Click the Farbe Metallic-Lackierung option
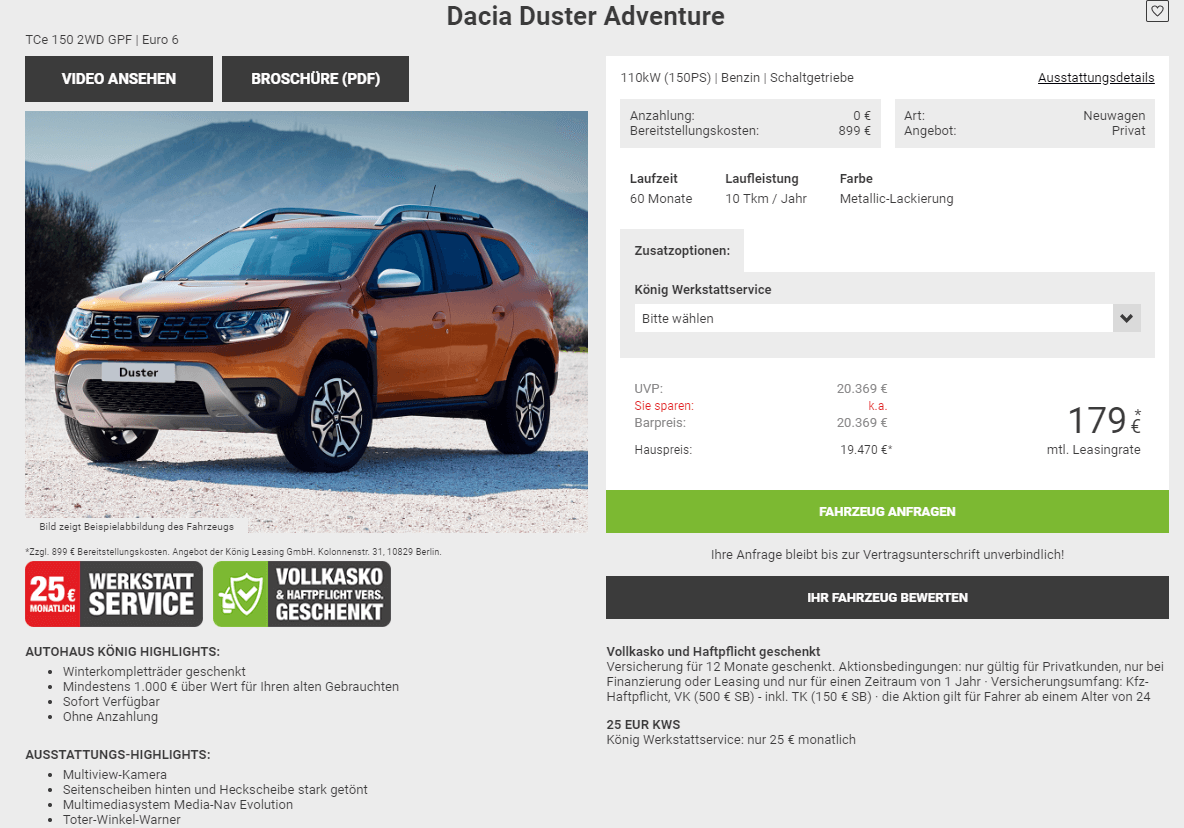1184x828 pixels. click(896, 189)
